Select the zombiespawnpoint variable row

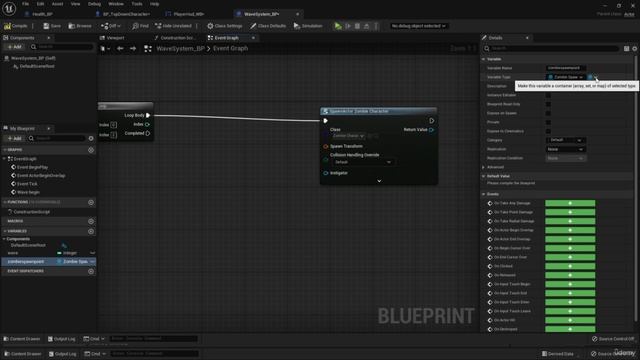[x=49, y=262]
